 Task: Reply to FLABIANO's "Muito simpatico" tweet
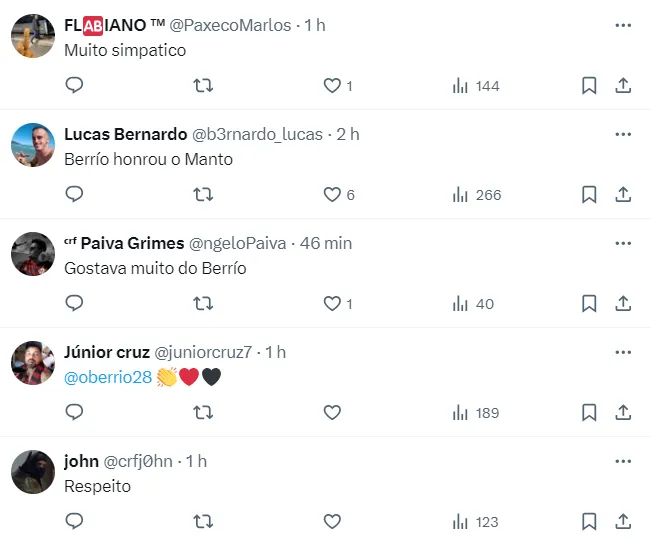74,86
